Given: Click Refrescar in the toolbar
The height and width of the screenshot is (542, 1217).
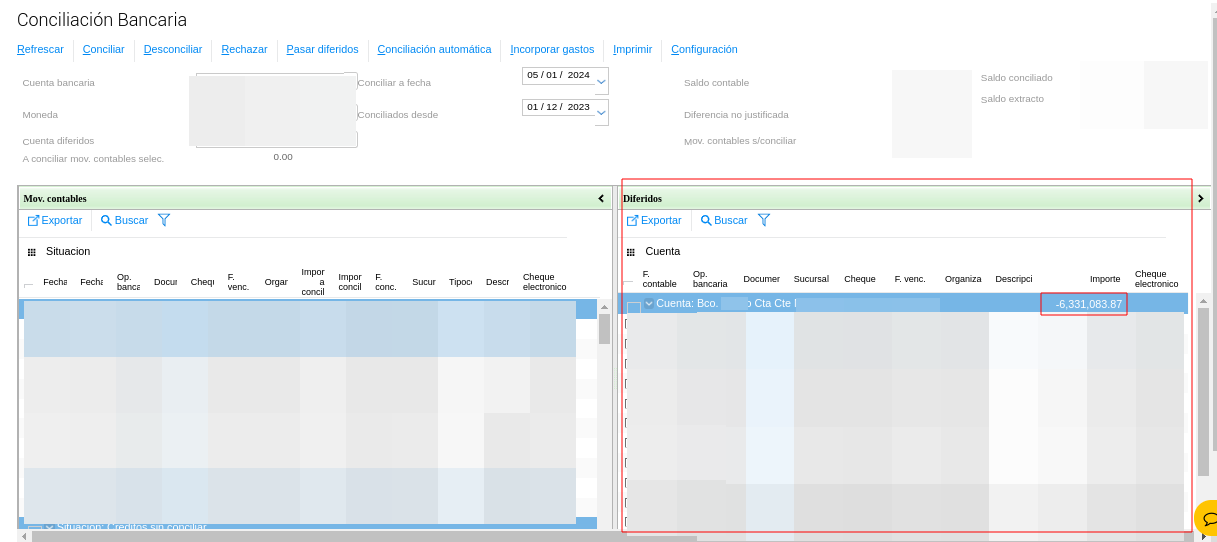Looking at the screenshot, I should point(40,49).
